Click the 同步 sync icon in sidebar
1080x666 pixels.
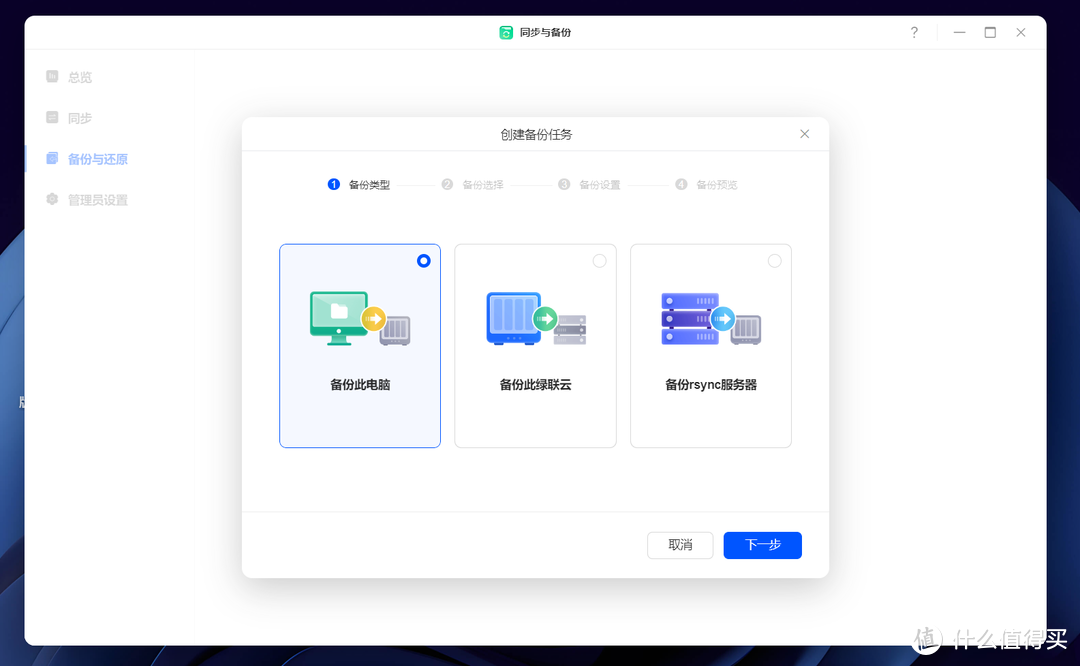pos(52,117)
